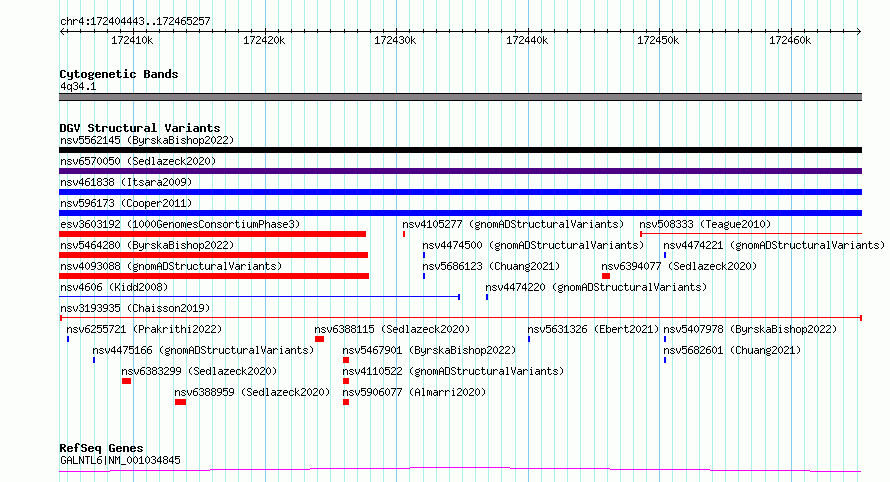Click the purple nsv6570050 variant bar
Image resolution: width=890 pixels, height=482 pixels.
(460, 171)
